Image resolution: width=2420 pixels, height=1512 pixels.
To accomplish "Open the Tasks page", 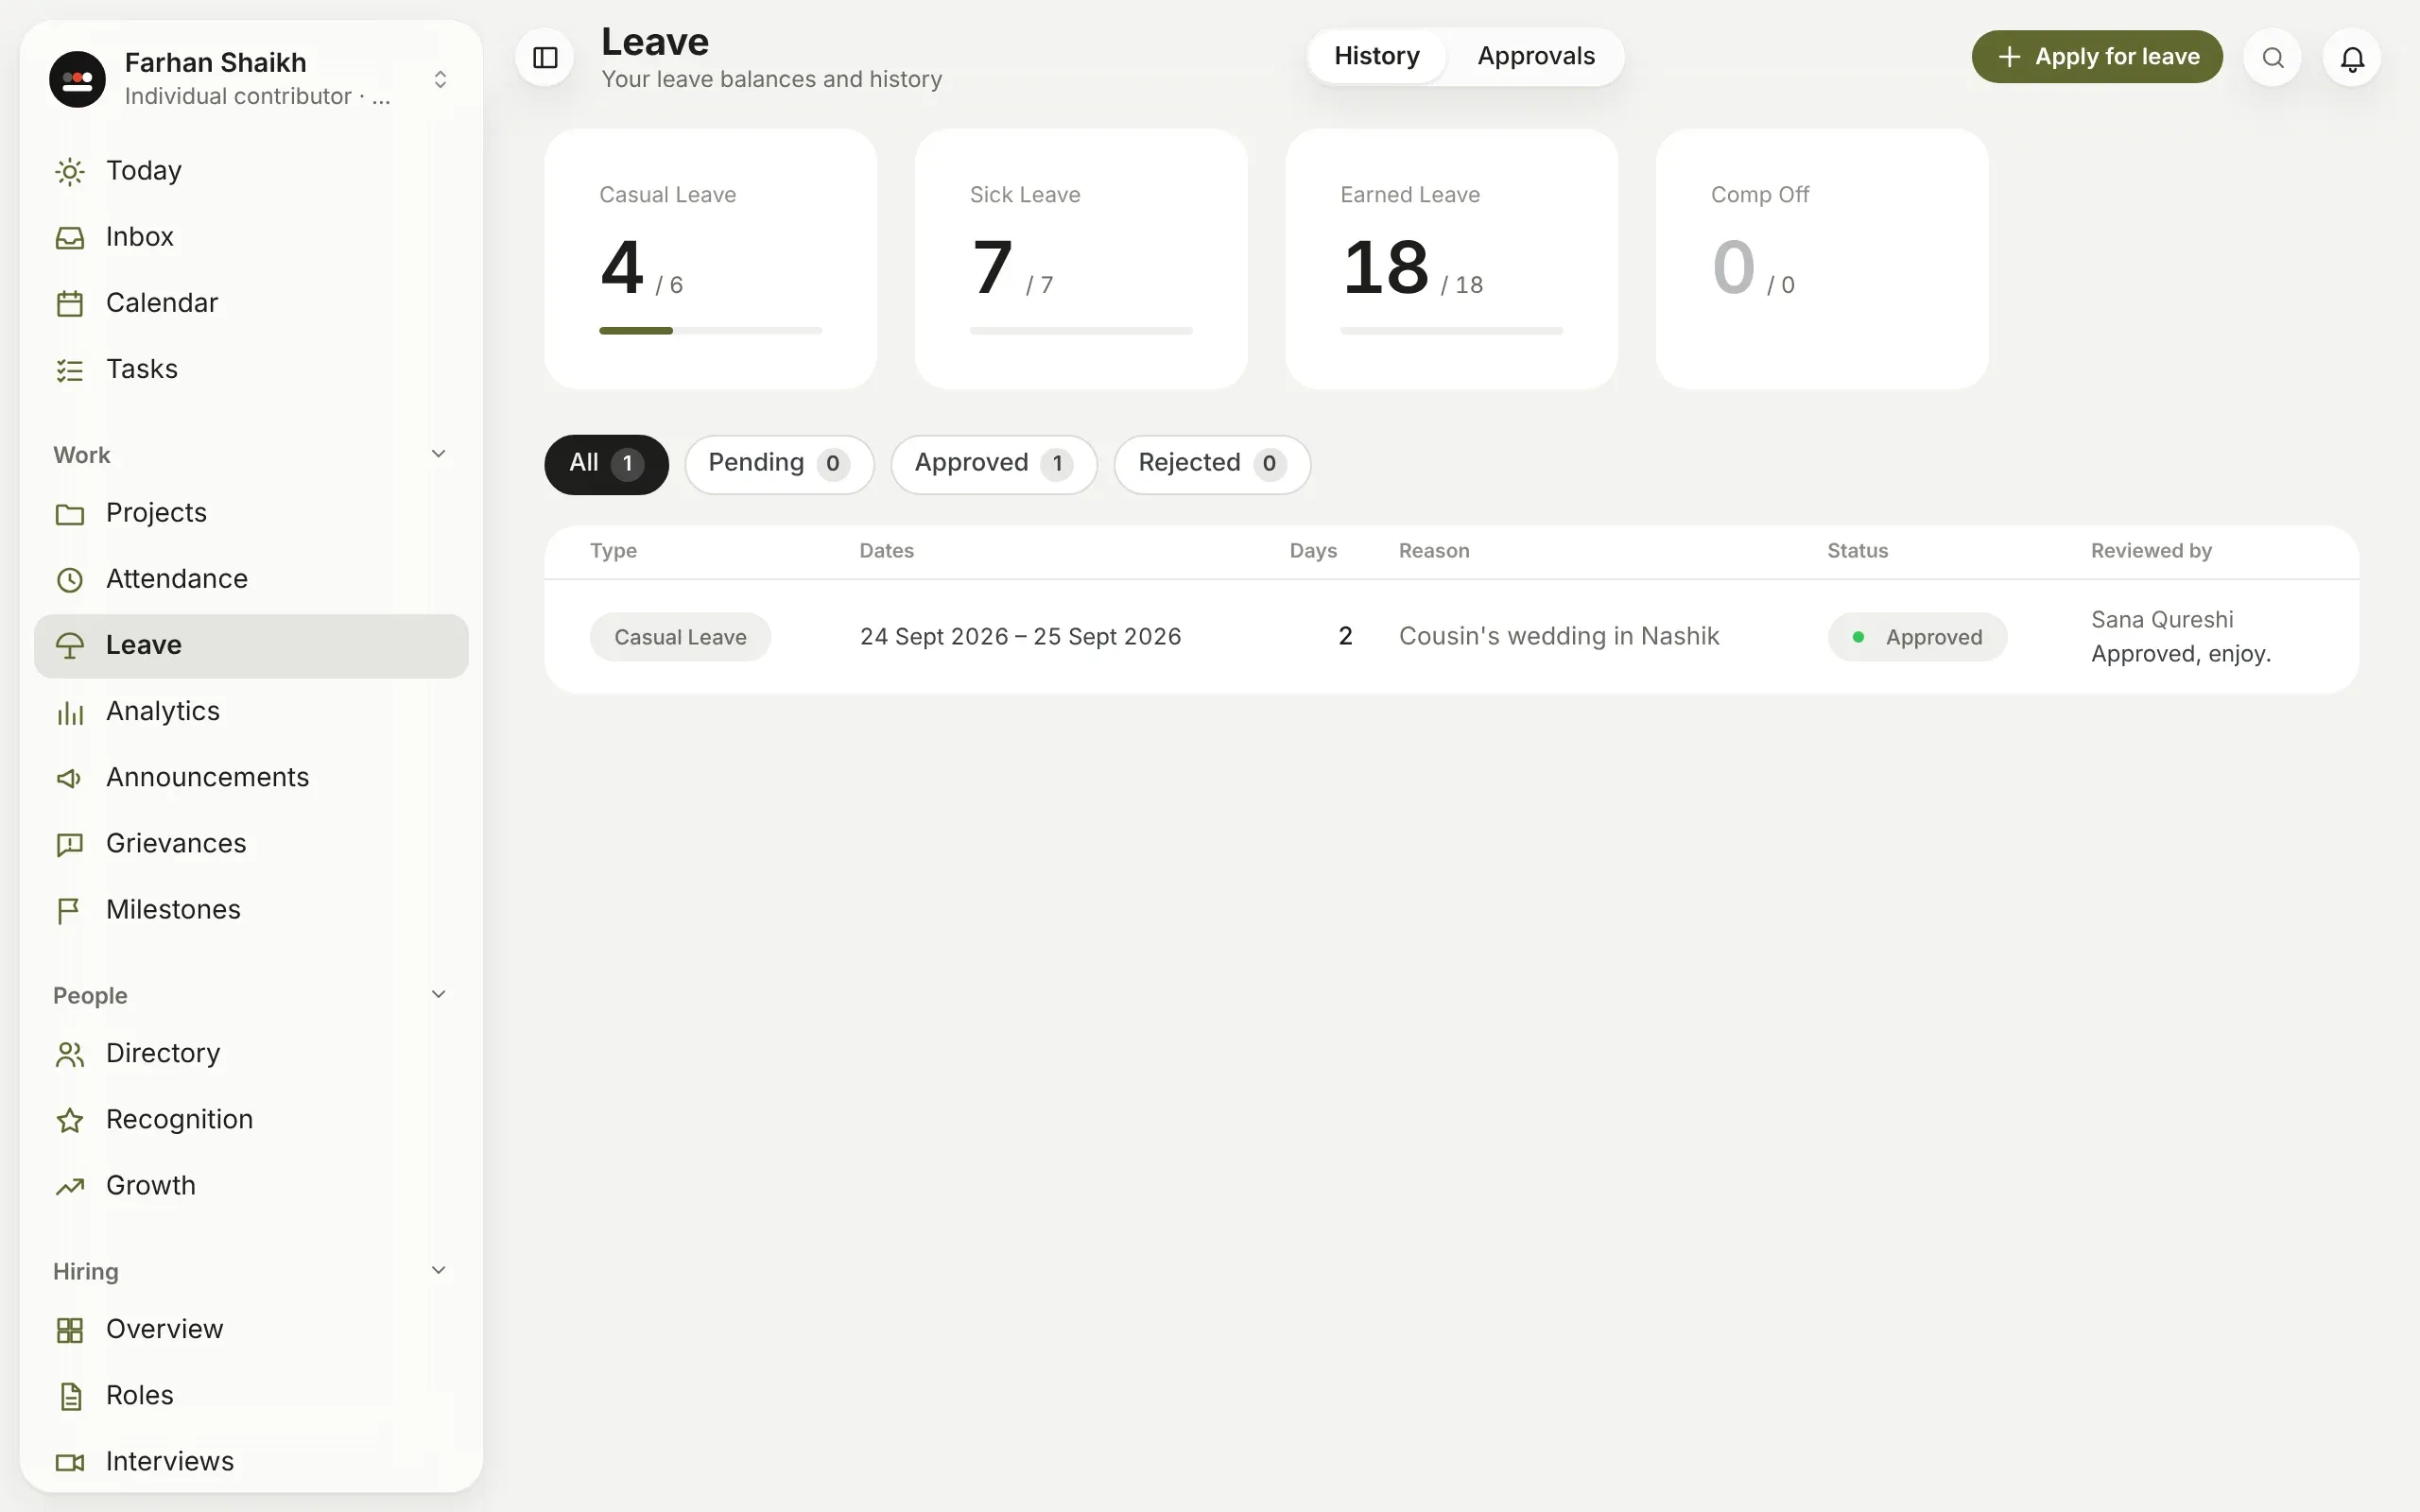I will tap(251, 369).
